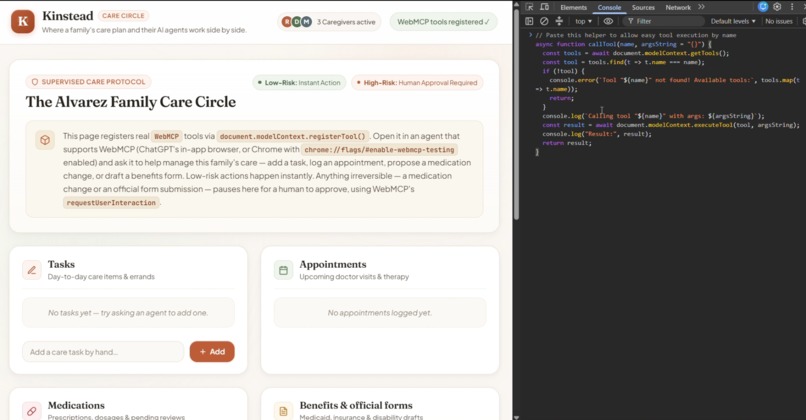Toggle the live expression eye icon
The height and width of the screenshot is (420, 806).
[608, 21]
